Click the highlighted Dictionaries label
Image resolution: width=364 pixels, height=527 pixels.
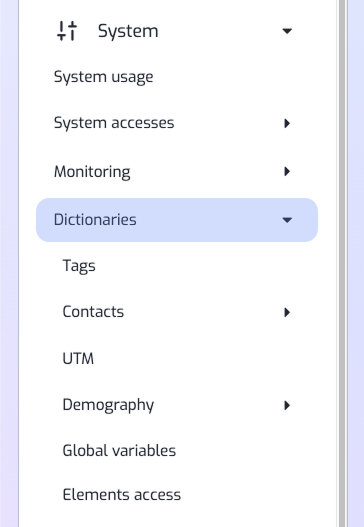(95, 220)
